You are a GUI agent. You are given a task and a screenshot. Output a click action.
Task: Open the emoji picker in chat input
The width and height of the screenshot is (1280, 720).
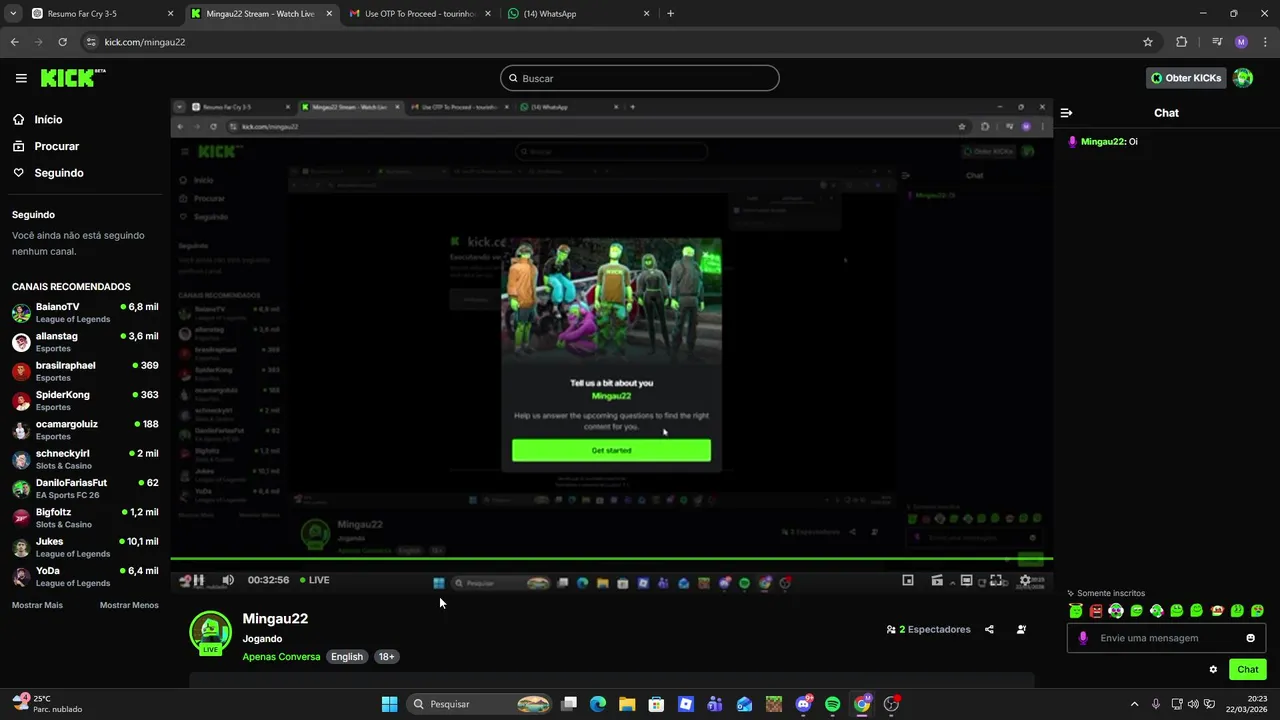coord(1250,638)
